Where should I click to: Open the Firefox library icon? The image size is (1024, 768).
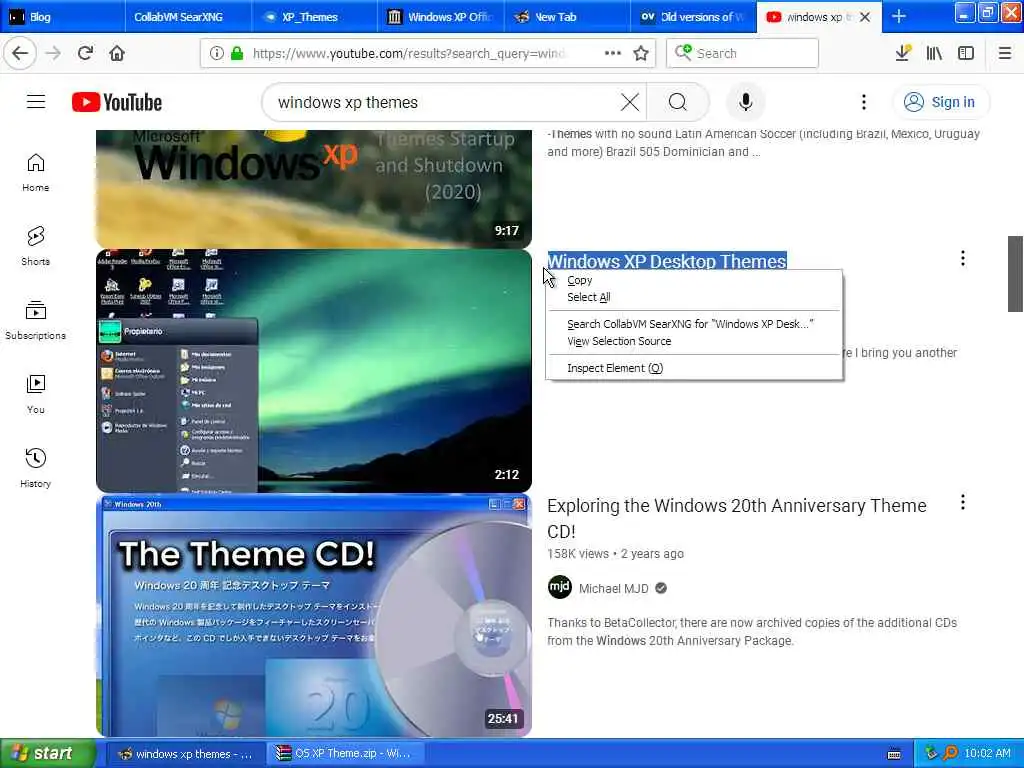935,54
